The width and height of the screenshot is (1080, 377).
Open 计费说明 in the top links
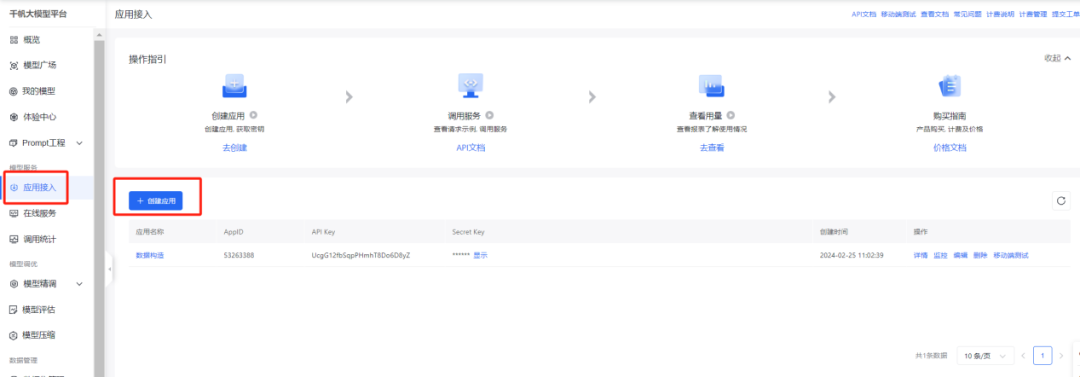(x=999, y=14)
